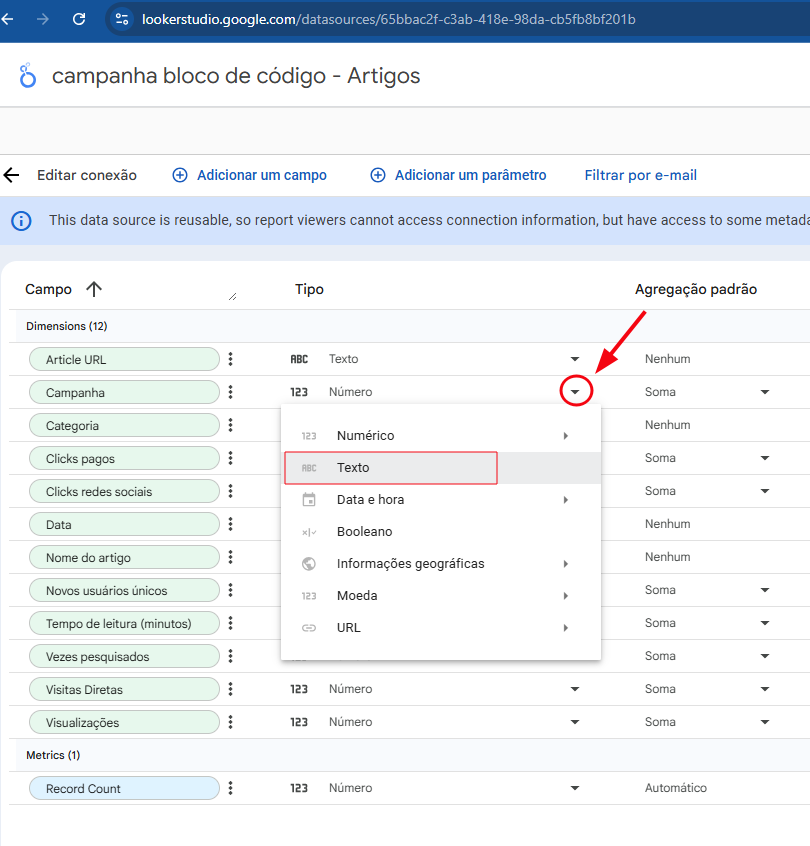Open the type dropdown for Article URL
This screenshot has height=846, width=810.
tap(575, 358)
